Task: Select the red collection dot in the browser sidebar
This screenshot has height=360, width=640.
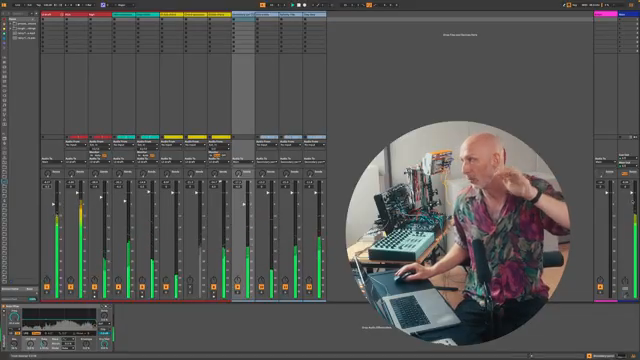Action: [4, 19]
